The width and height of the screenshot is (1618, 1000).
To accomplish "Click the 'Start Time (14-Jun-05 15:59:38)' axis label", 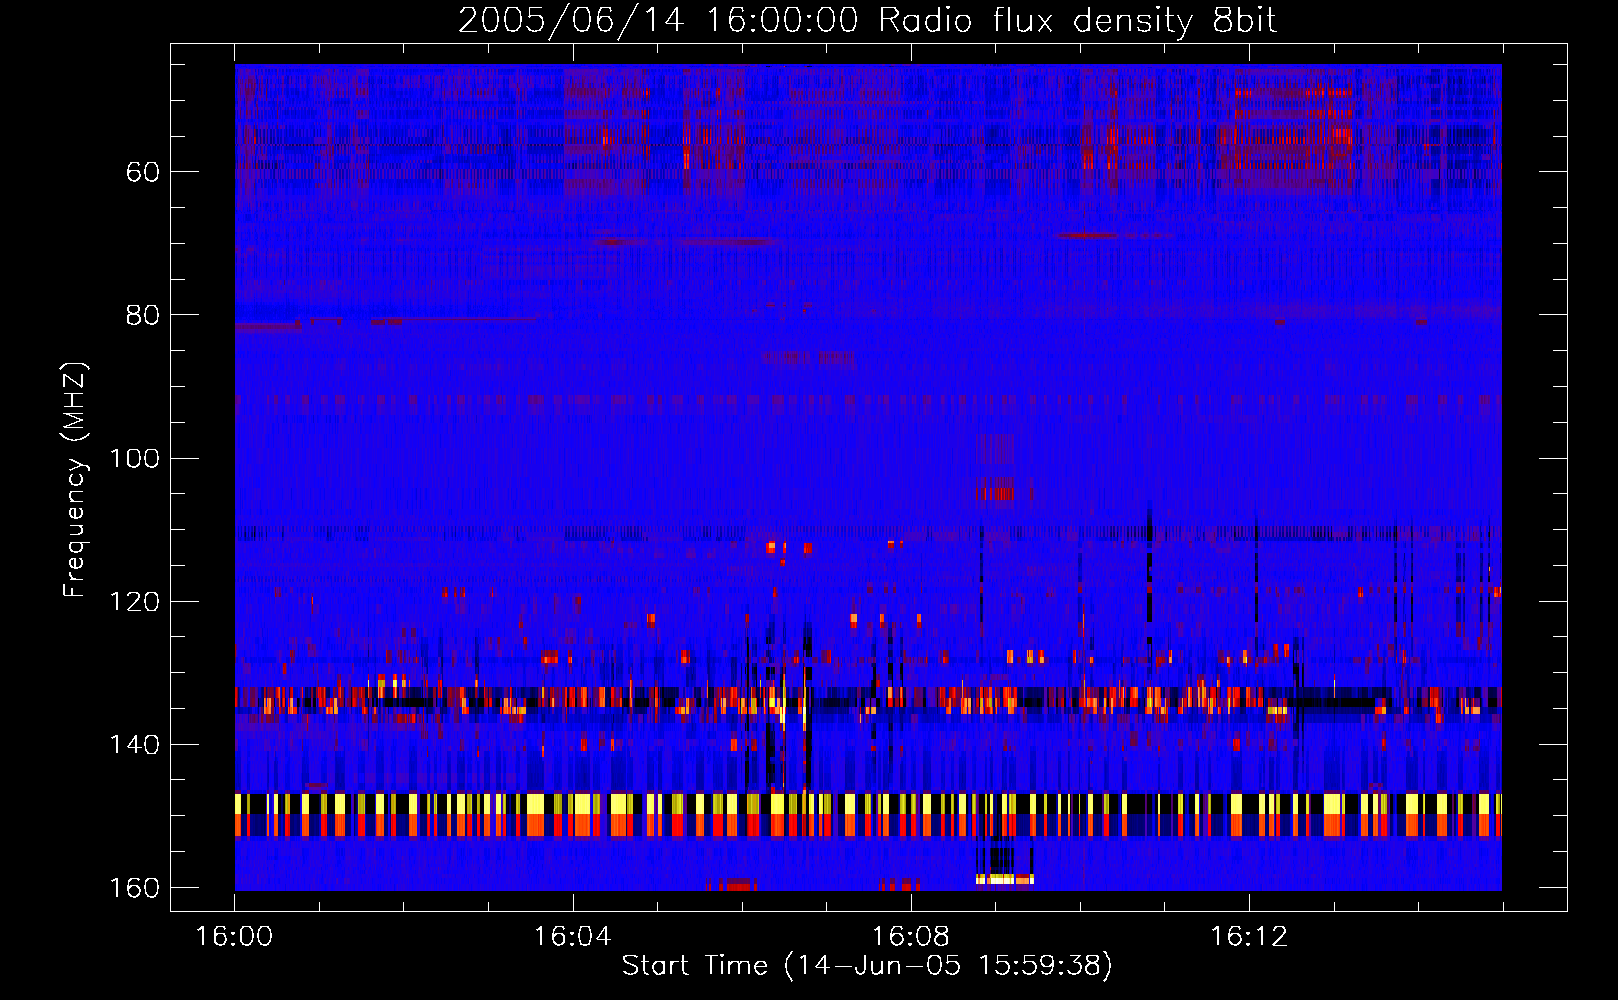I will point(867,966).
